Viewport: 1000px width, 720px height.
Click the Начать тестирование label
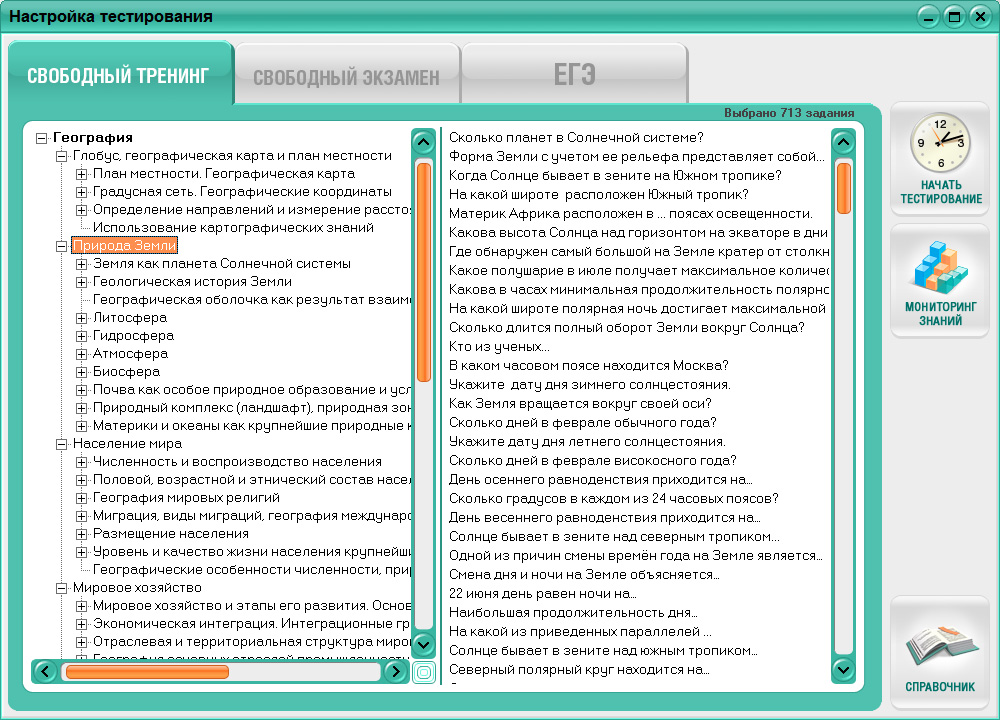[941, 191]
